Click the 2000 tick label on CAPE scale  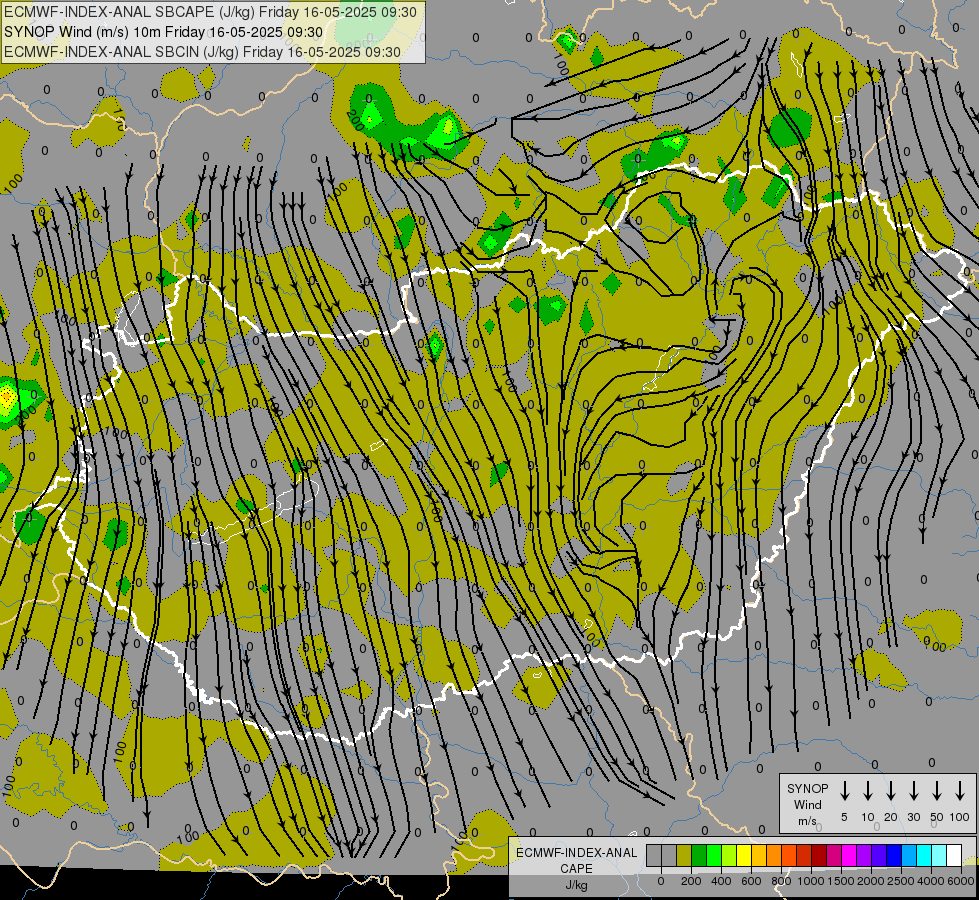pos(871,881)
